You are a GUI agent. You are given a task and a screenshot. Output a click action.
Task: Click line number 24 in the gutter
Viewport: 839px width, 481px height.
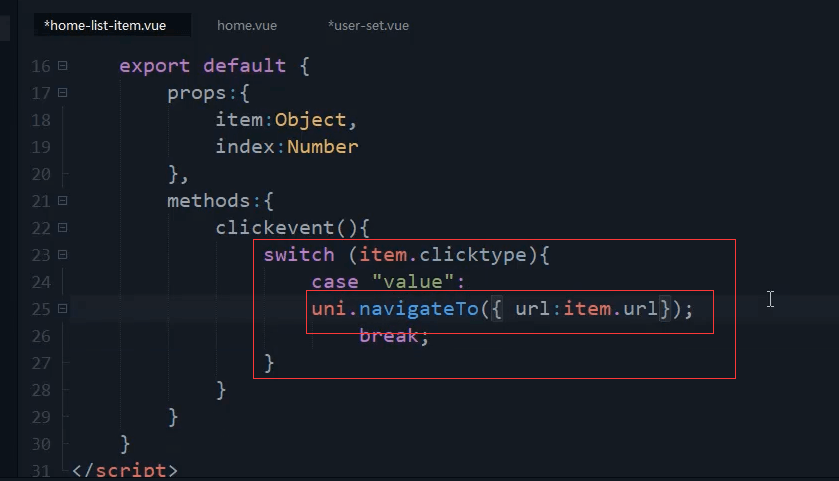(x=41, y=282)
